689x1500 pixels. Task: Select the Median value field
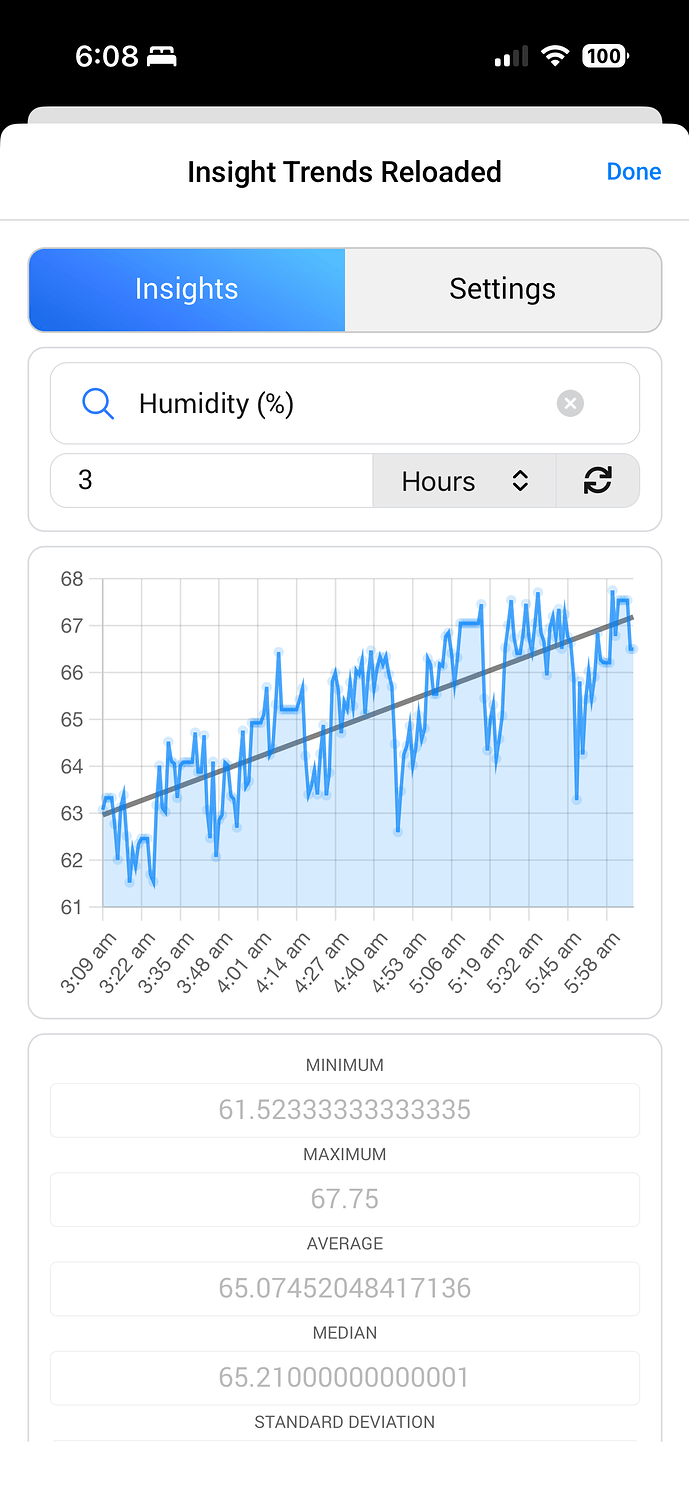tap(344, 1377)
